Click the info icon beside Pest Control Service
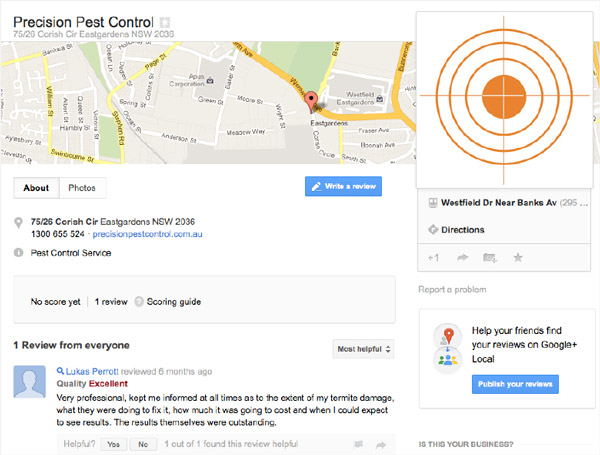600x455 pixels. point(18,253)
